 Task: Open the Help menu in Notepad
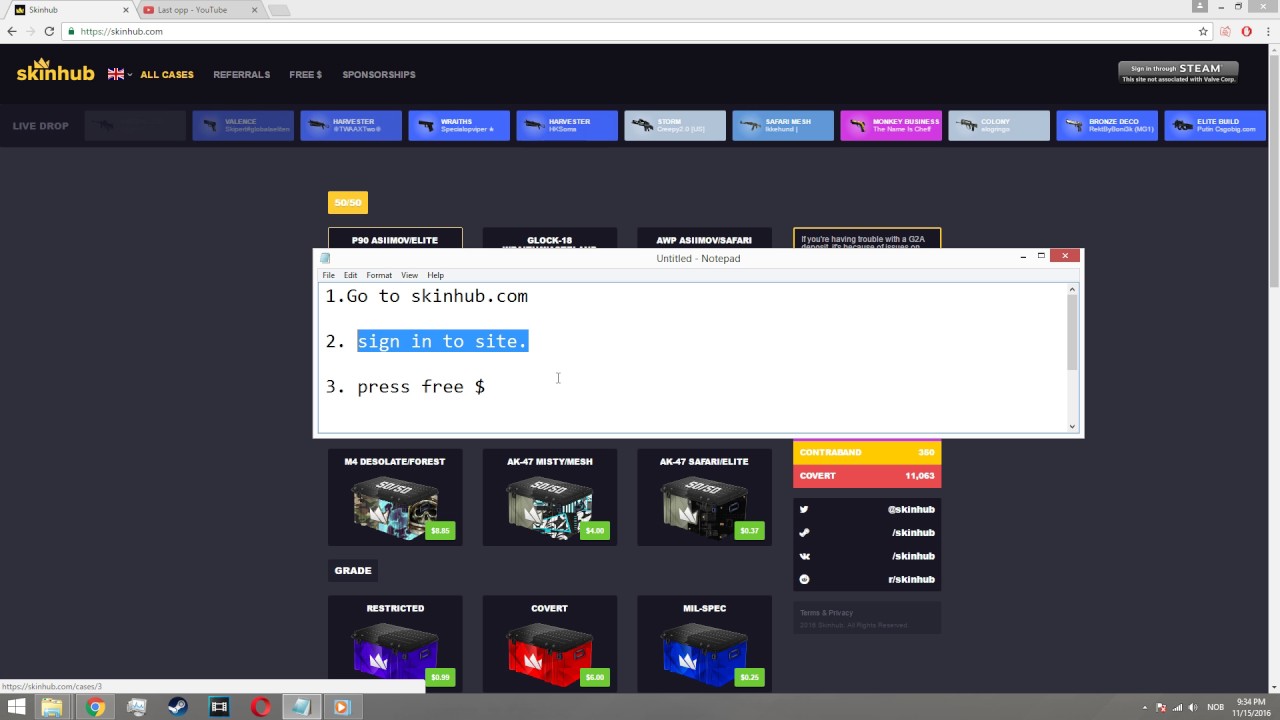click(x=435, y=275)
